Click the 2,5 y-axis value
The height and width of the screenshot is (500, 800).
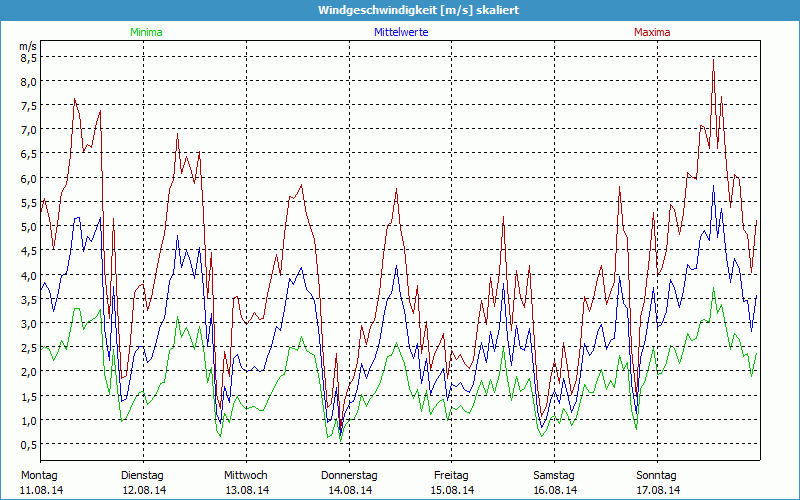[29, 348]
